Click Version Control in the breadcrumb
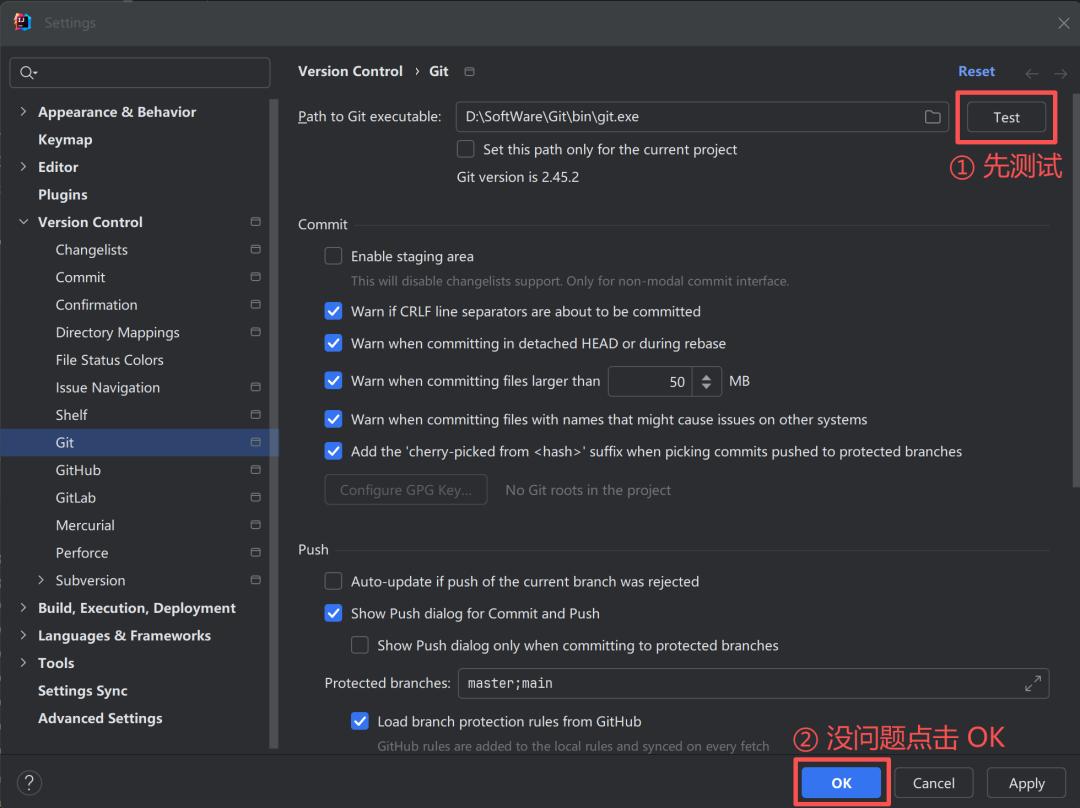This screenshot has width=1080, height=808. point(350,71)
